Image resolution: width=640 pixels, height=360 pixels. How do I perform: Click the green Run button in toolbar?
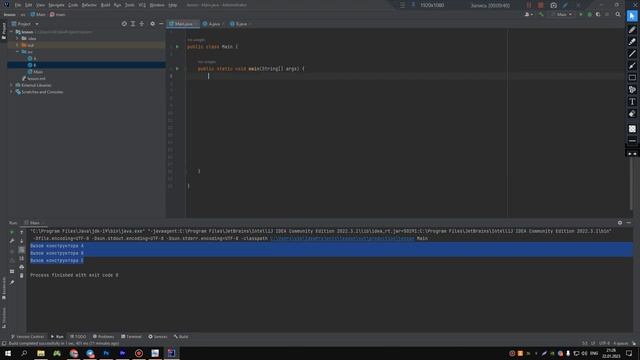581,15
